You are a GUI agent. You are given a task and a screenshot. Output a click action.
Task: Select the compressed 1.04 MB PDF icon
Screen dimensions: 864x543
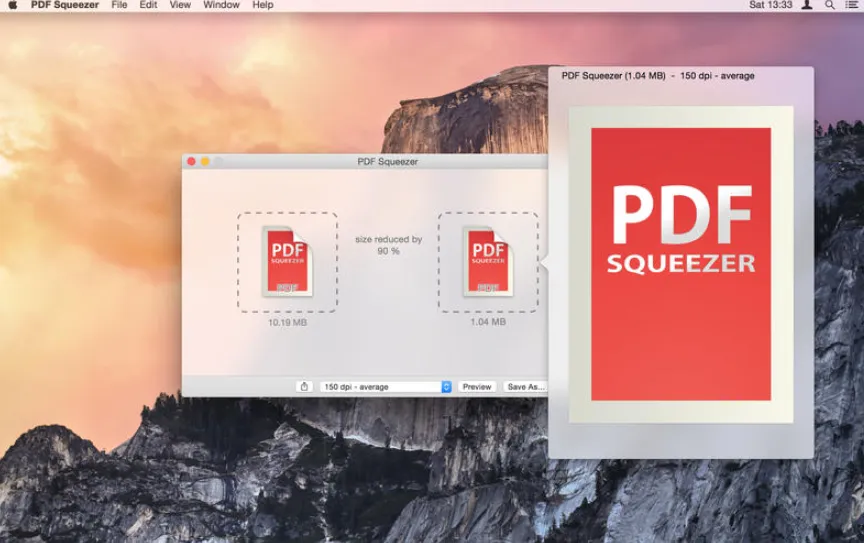click(488, 262)
